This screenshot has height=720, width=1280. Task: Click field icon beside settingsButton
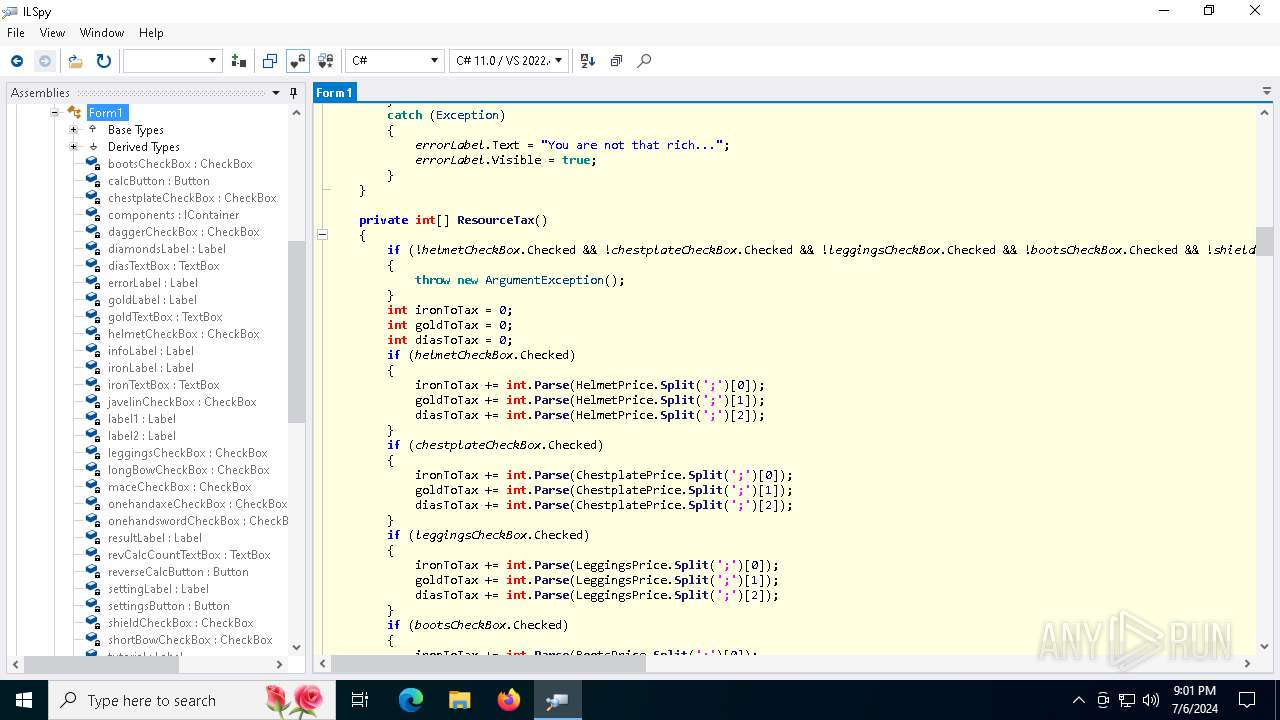click(x=93, y=606)
